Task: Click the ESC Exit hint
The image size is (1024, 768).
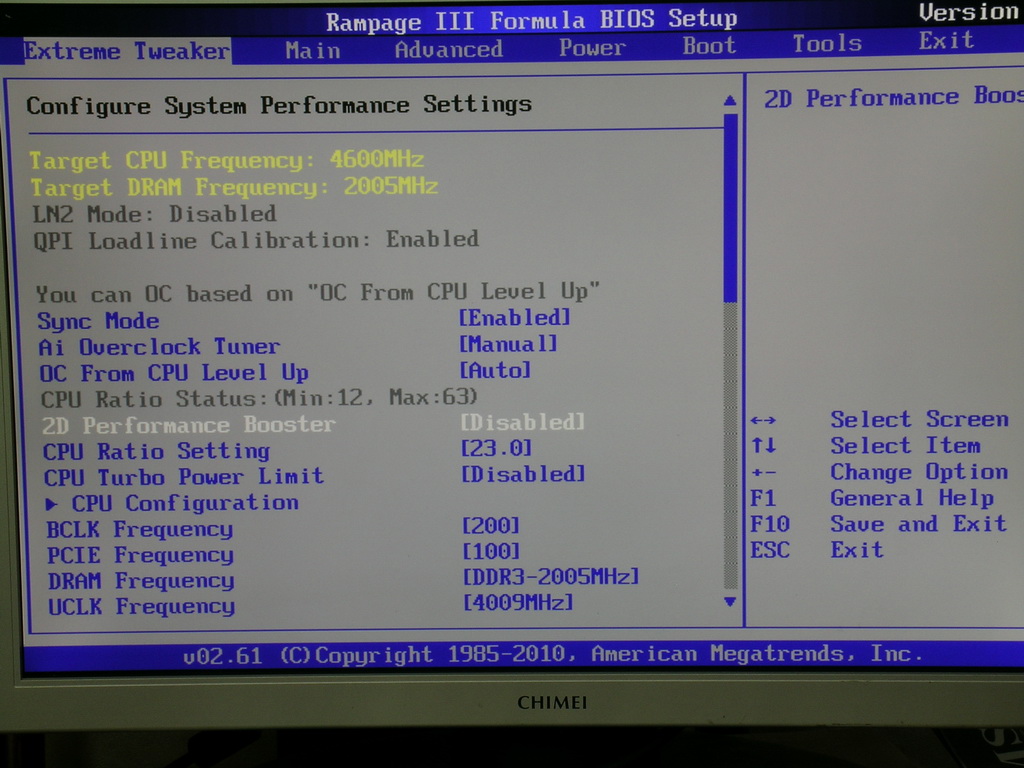Action: pyautogui.click(x=816, y=550)
